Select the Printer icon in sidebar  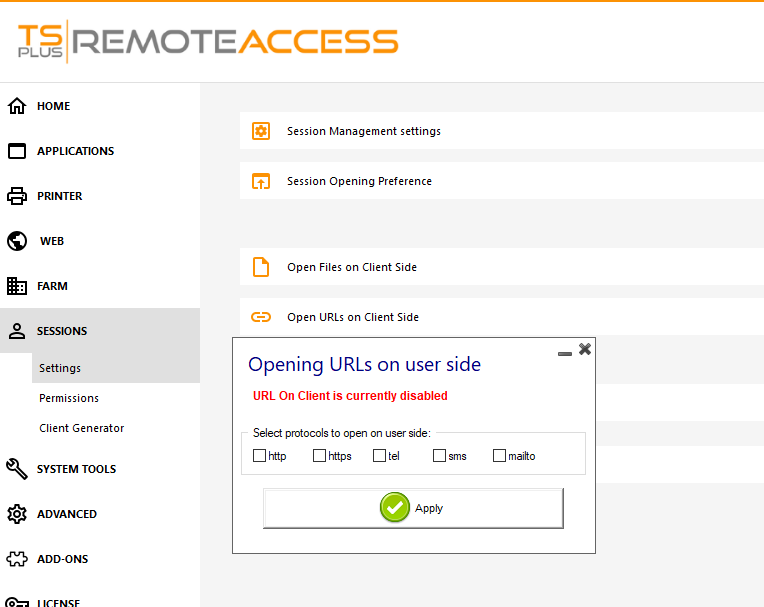17,196
